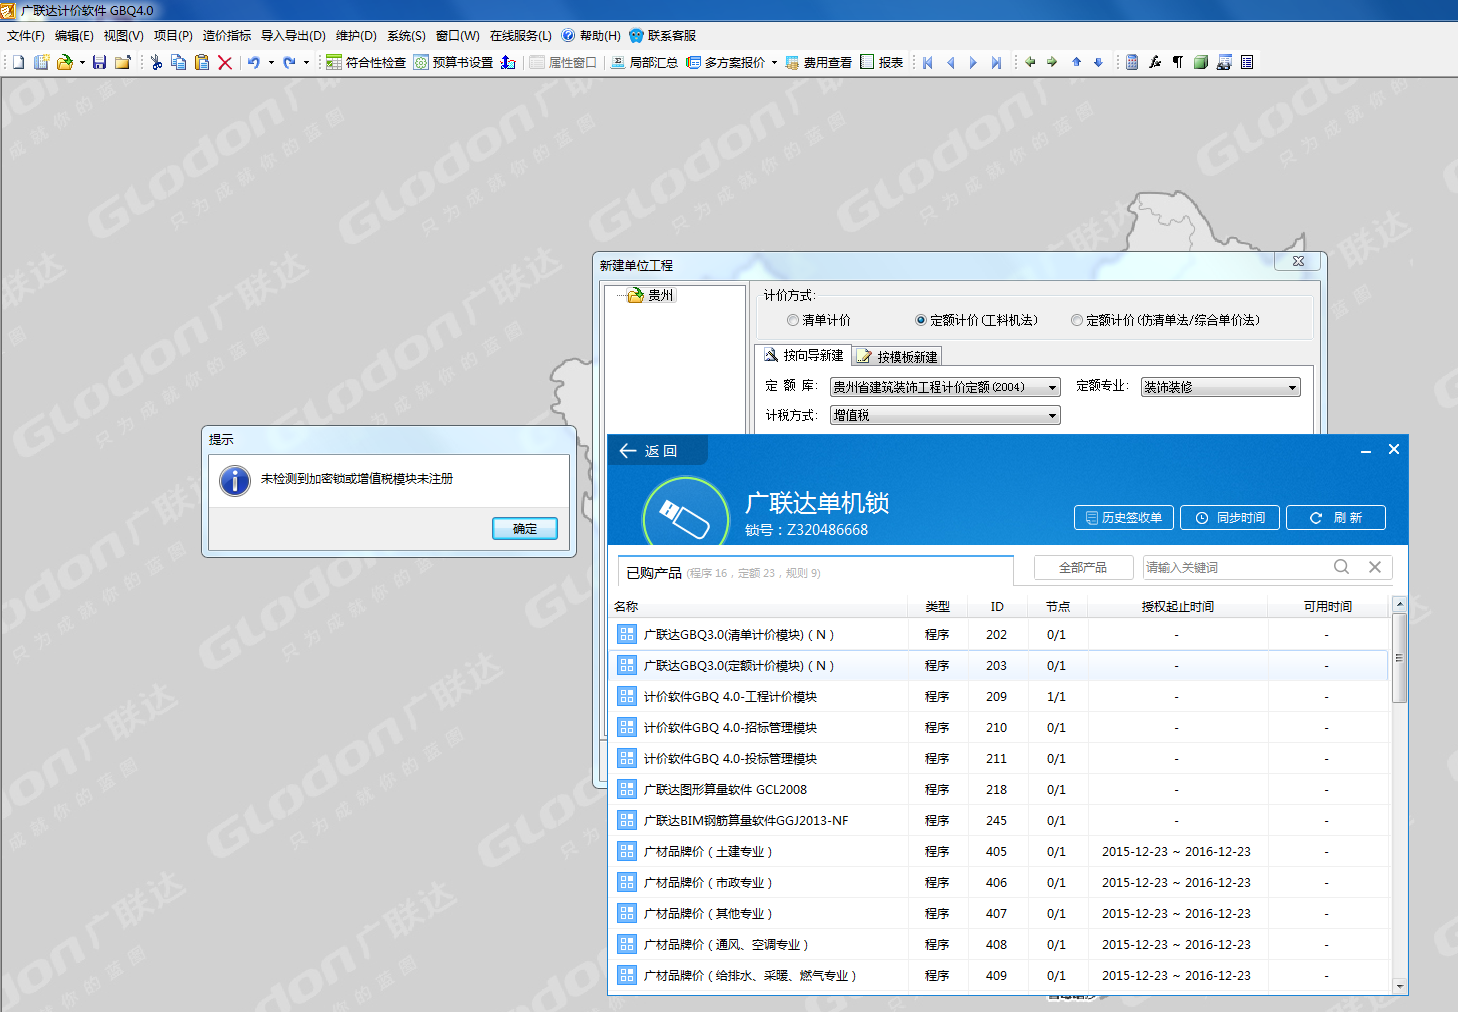1458x1012 pixels.
Task: Click the blue floppy-disk save icon
Action: 99,62
